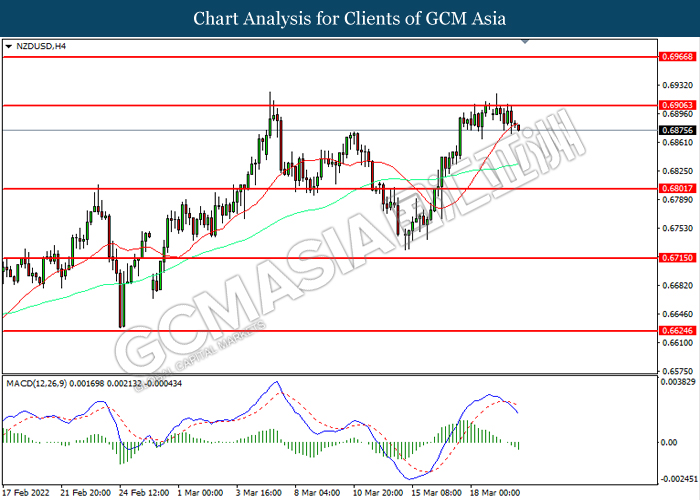
Task: Click the chart shift triangle marker at top
Action: pos(525,42)
